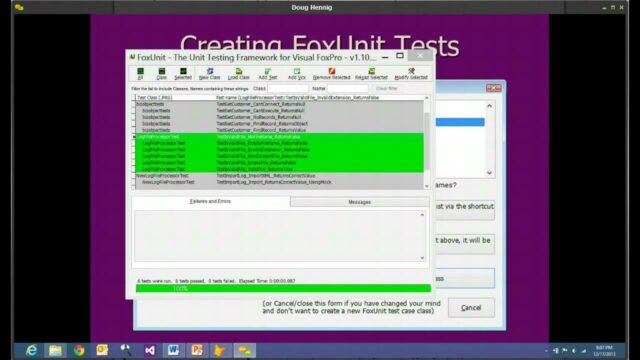Click the Clear filter button
Screen dimensions: 640x360
(387, 89)
